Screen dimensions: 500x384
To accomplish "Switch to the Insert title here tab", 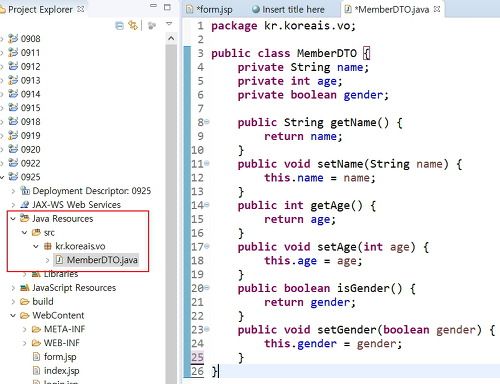I will coord(288,9).
